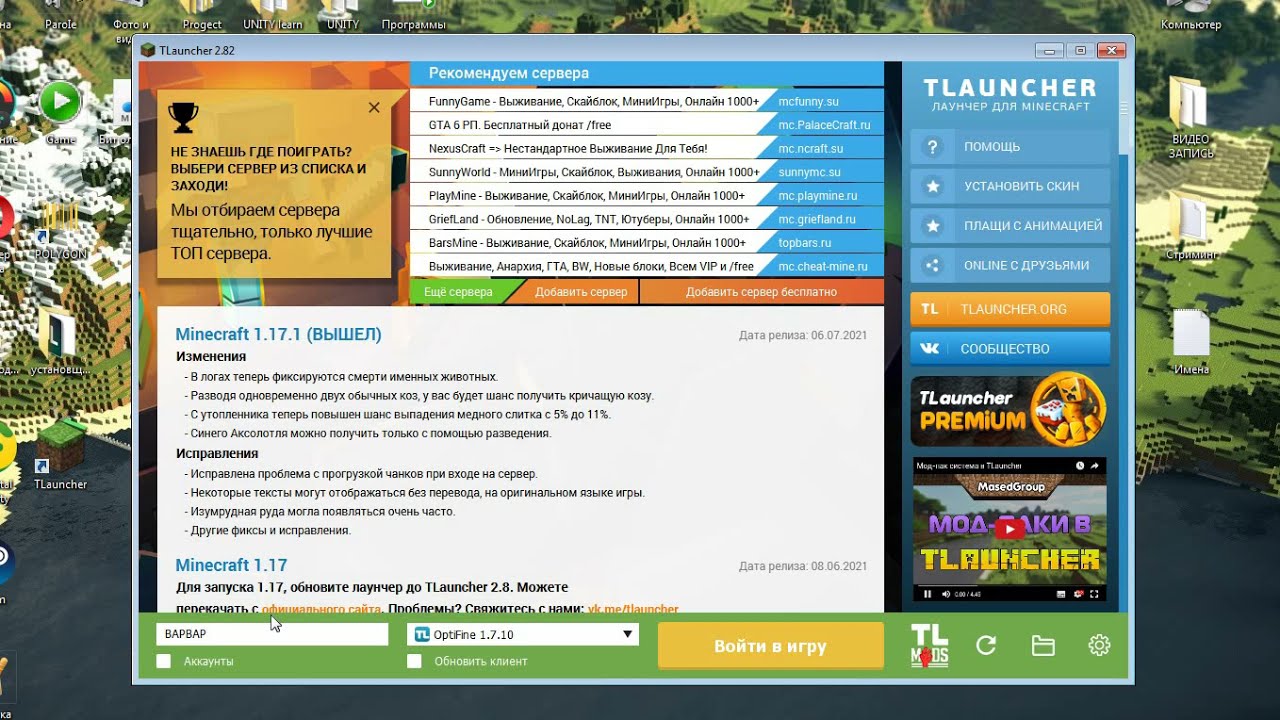The height and width of the screenshot is (720, 1280).
Task: Open the launcher settings gear icon
Action: click(x=1099, y=645)
